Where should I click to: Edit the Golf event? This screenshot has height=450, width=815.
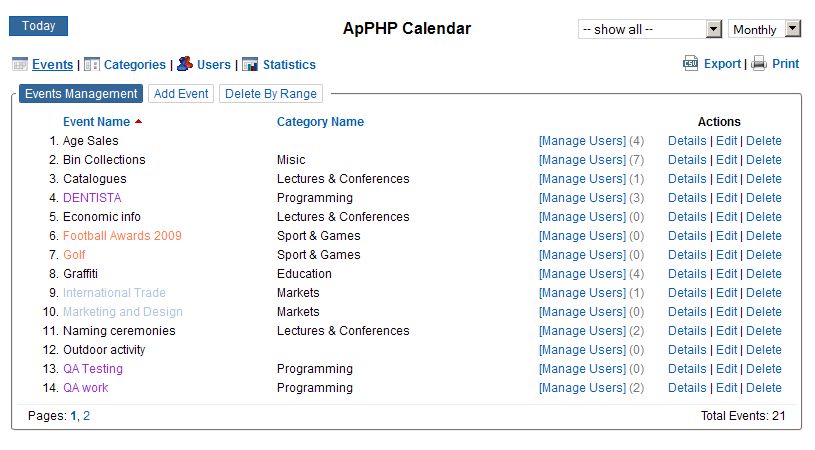click(727, 255)
